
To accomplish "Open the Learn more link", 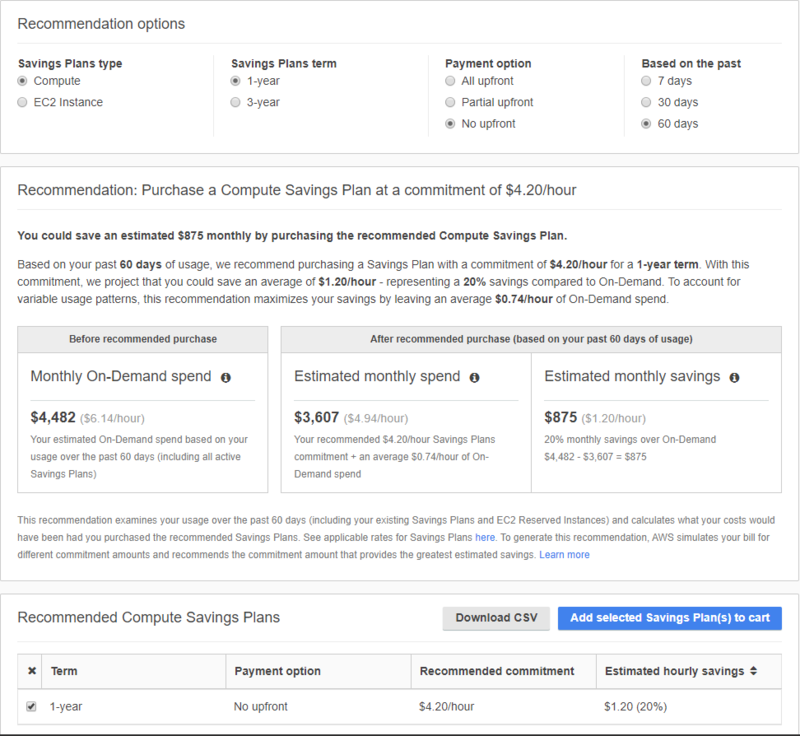I will [564, 554].
